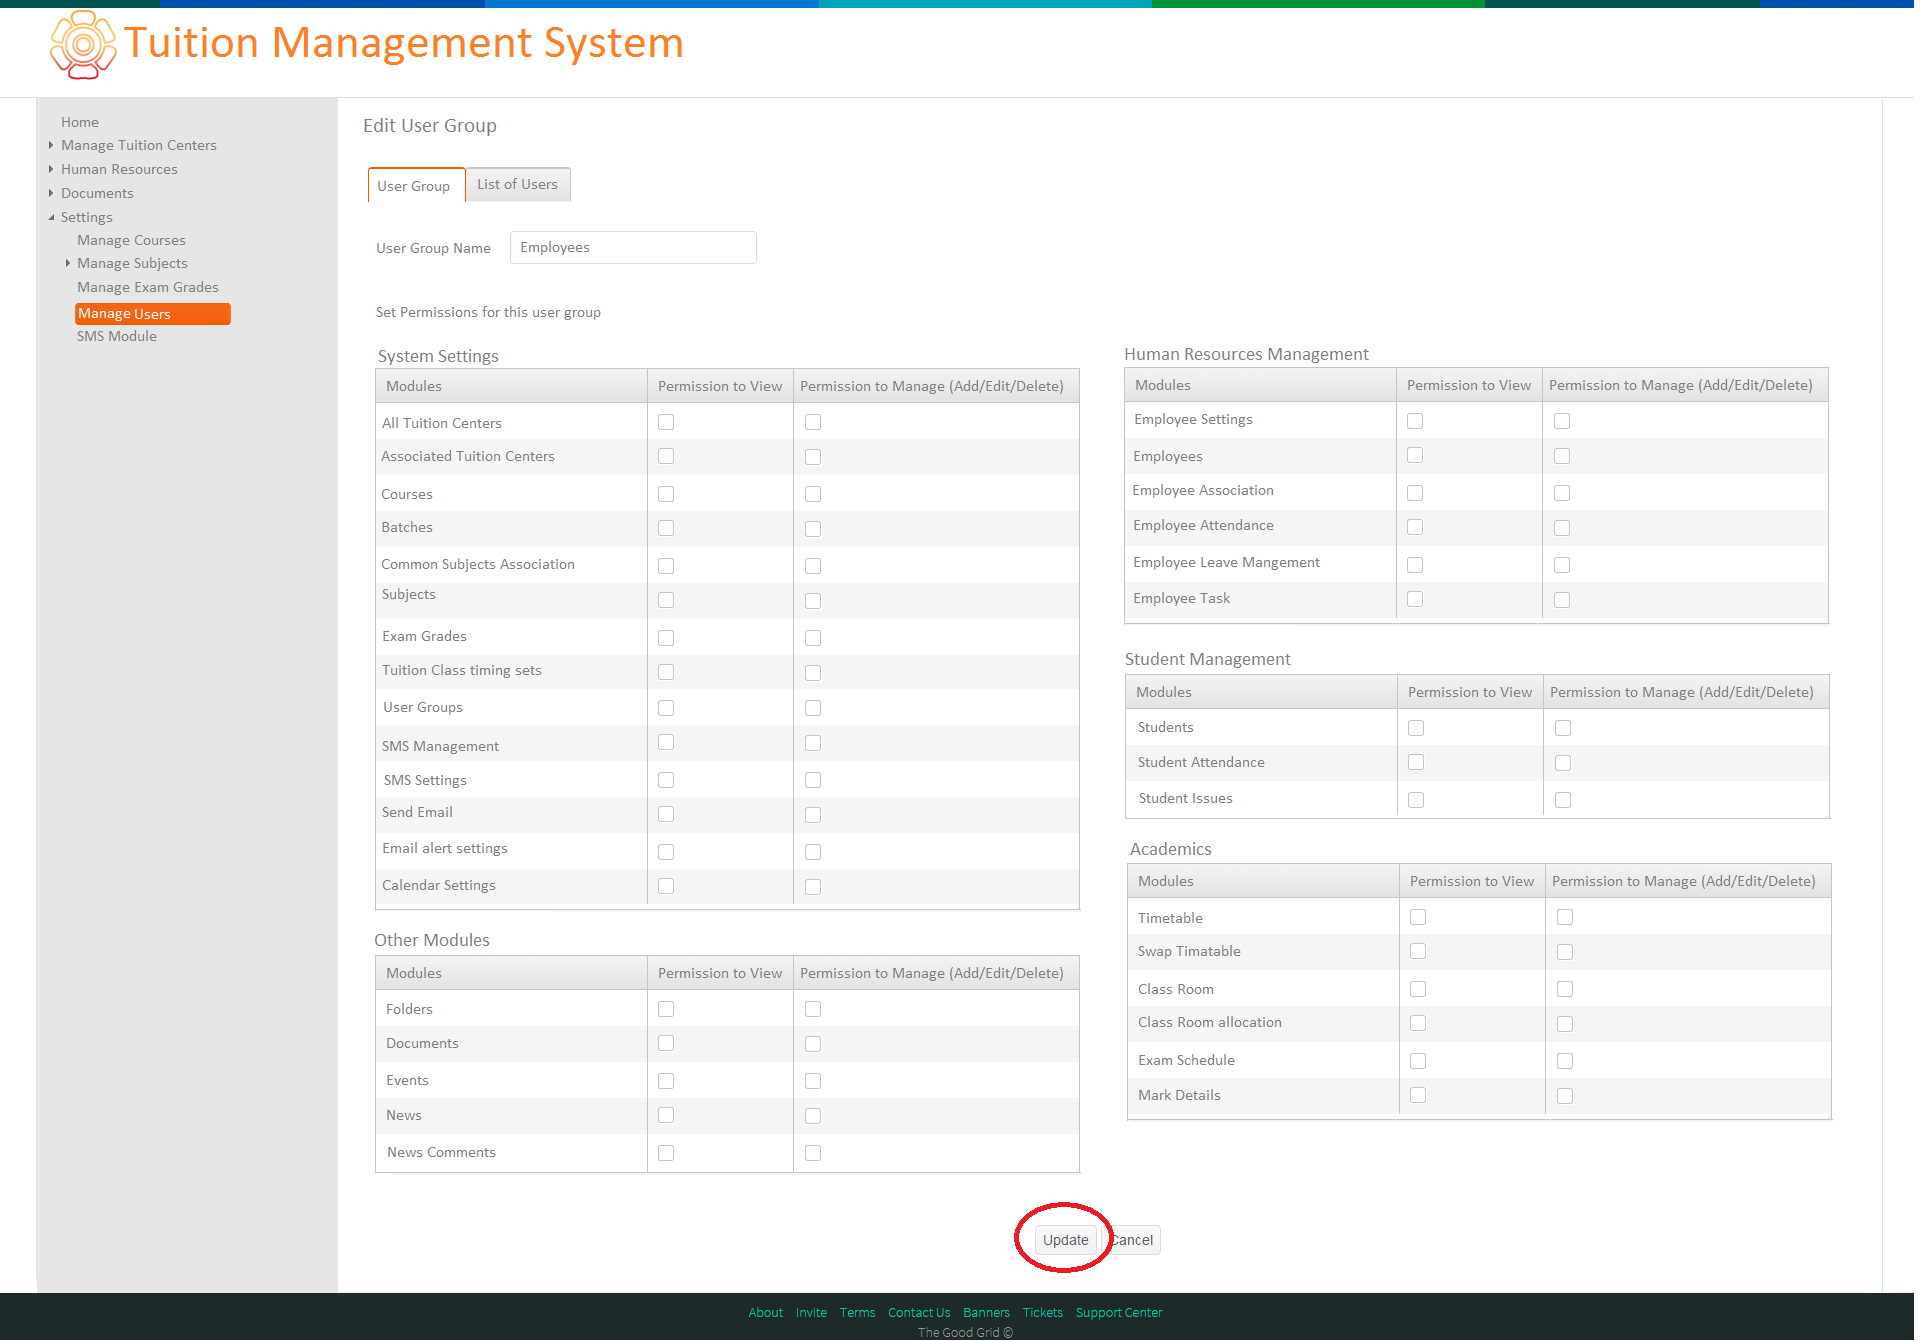Check view permission for User Groups
This screenshot has width=1920, height=1341.
(666, 709)
